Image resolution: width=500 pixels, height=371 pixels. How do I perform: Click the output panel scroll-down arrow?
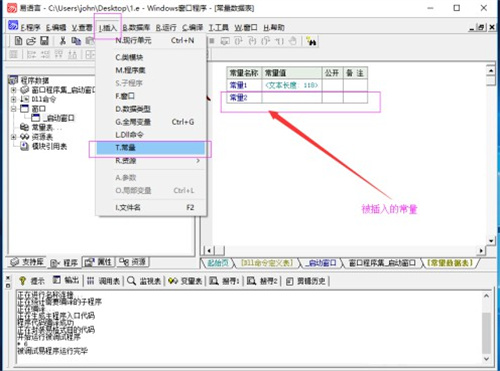(x=486, y=359)
